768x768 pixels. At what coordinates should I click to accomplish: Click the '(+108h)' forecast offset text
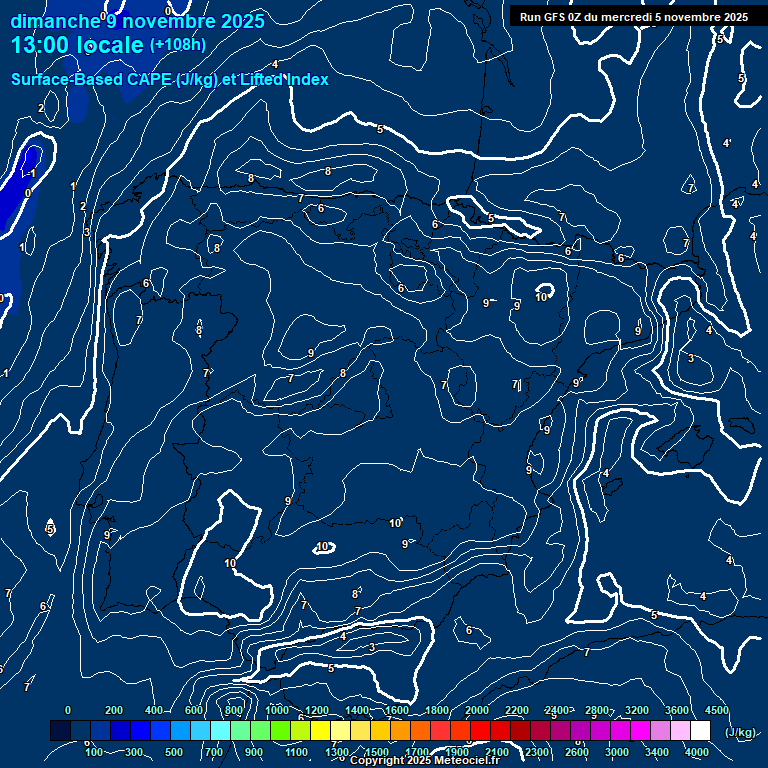(x=177, y=45)
